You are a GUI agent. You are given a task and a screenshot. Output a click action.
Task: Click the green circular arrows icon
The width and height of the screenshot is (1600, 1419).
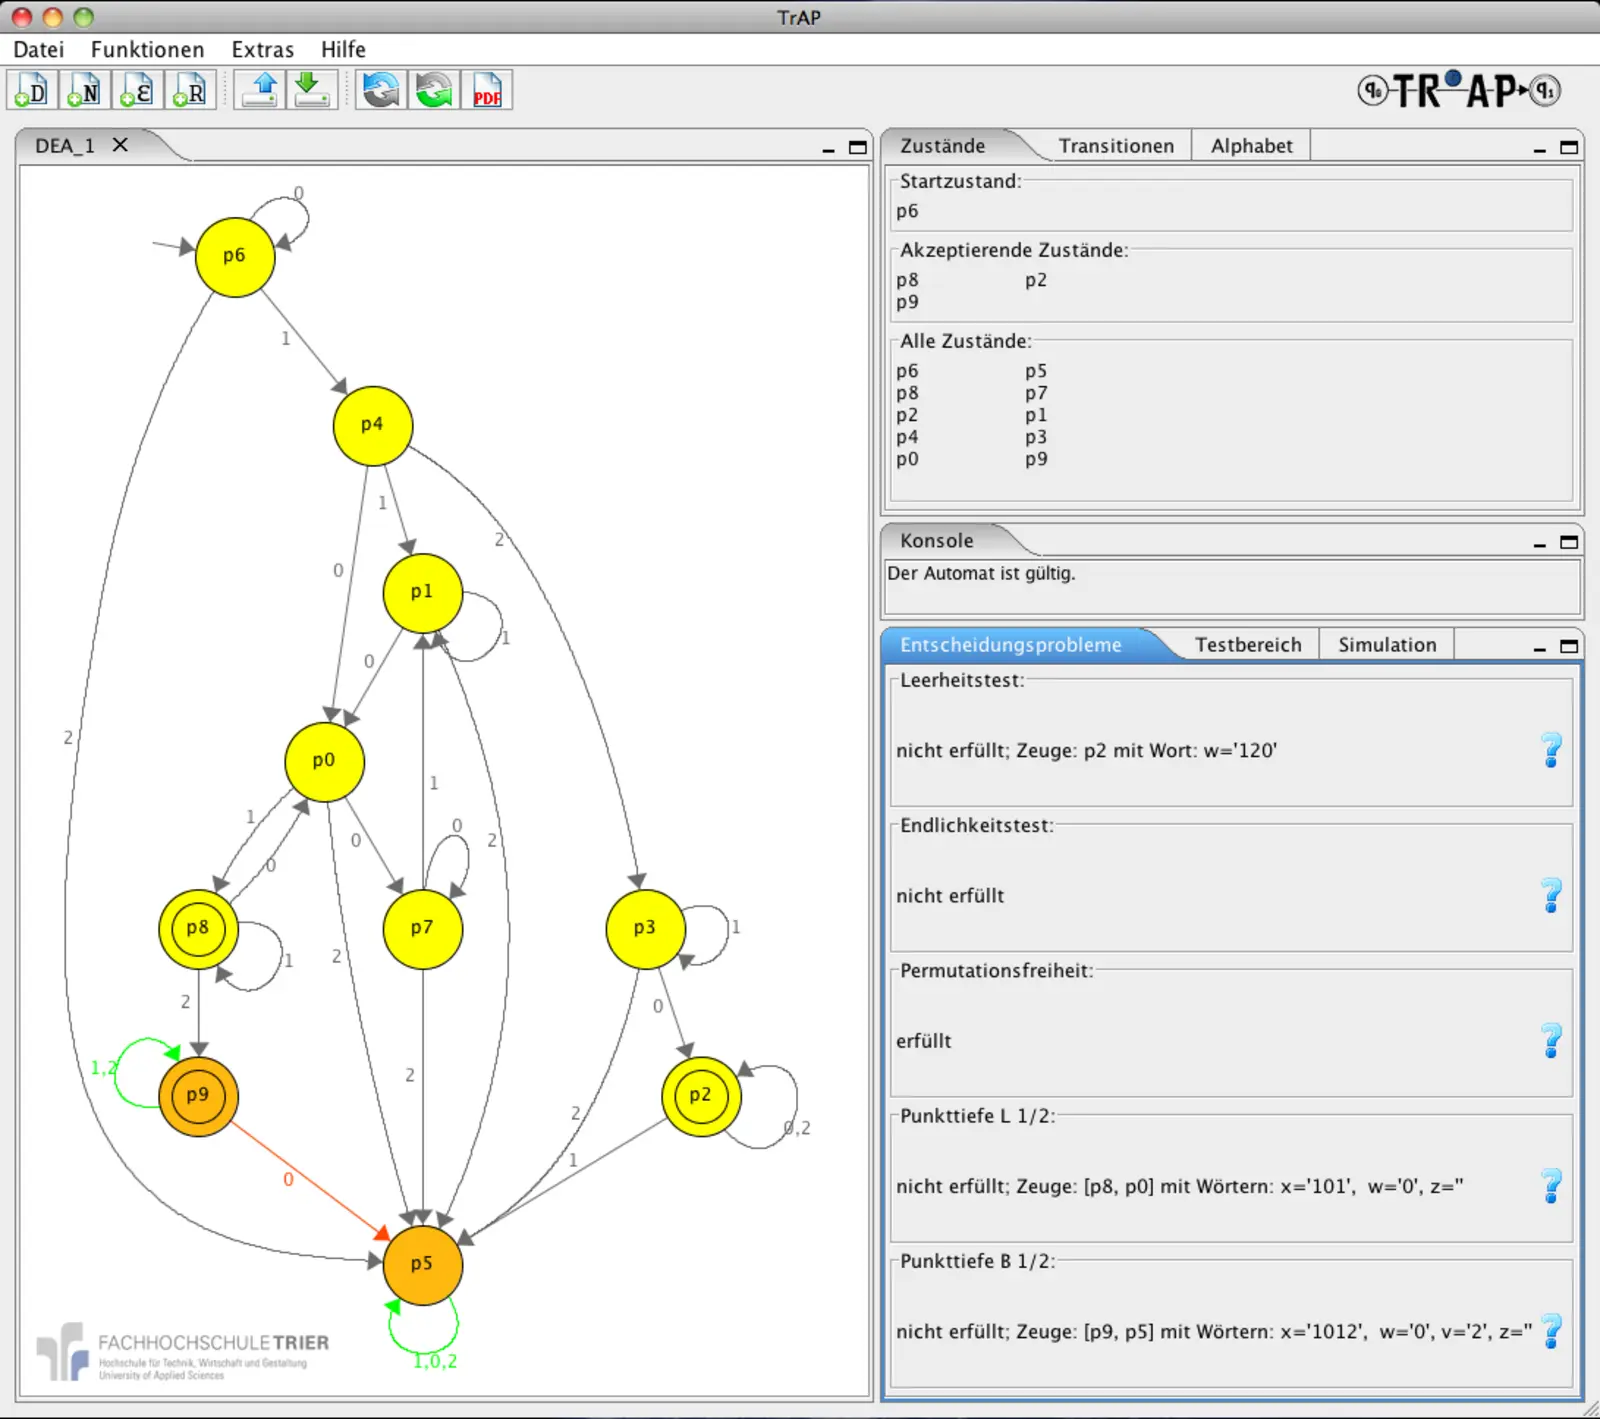point(434,91)
